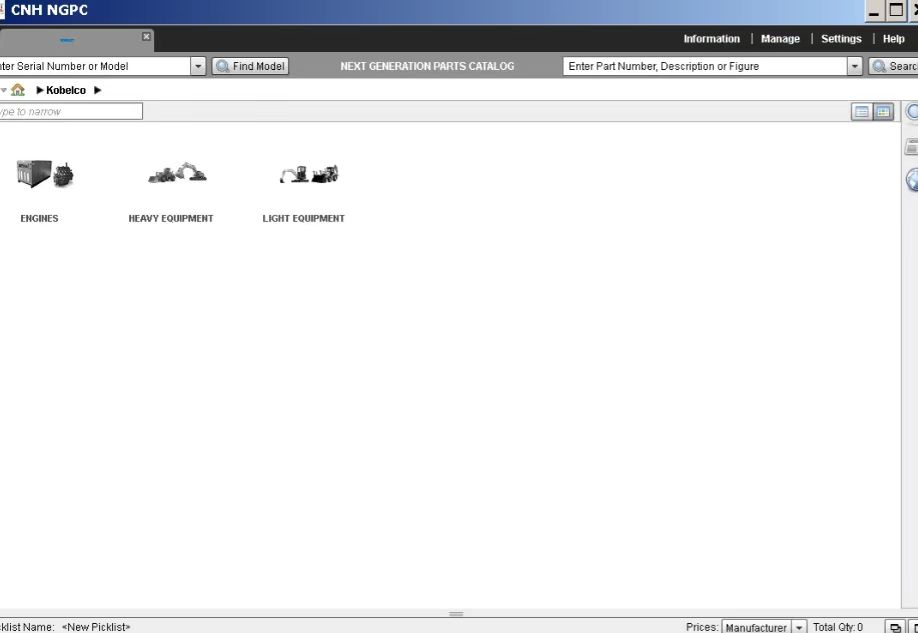Click the magnifier icon in right sidebar
Viewport: 918px width, 633px height.
912,111
